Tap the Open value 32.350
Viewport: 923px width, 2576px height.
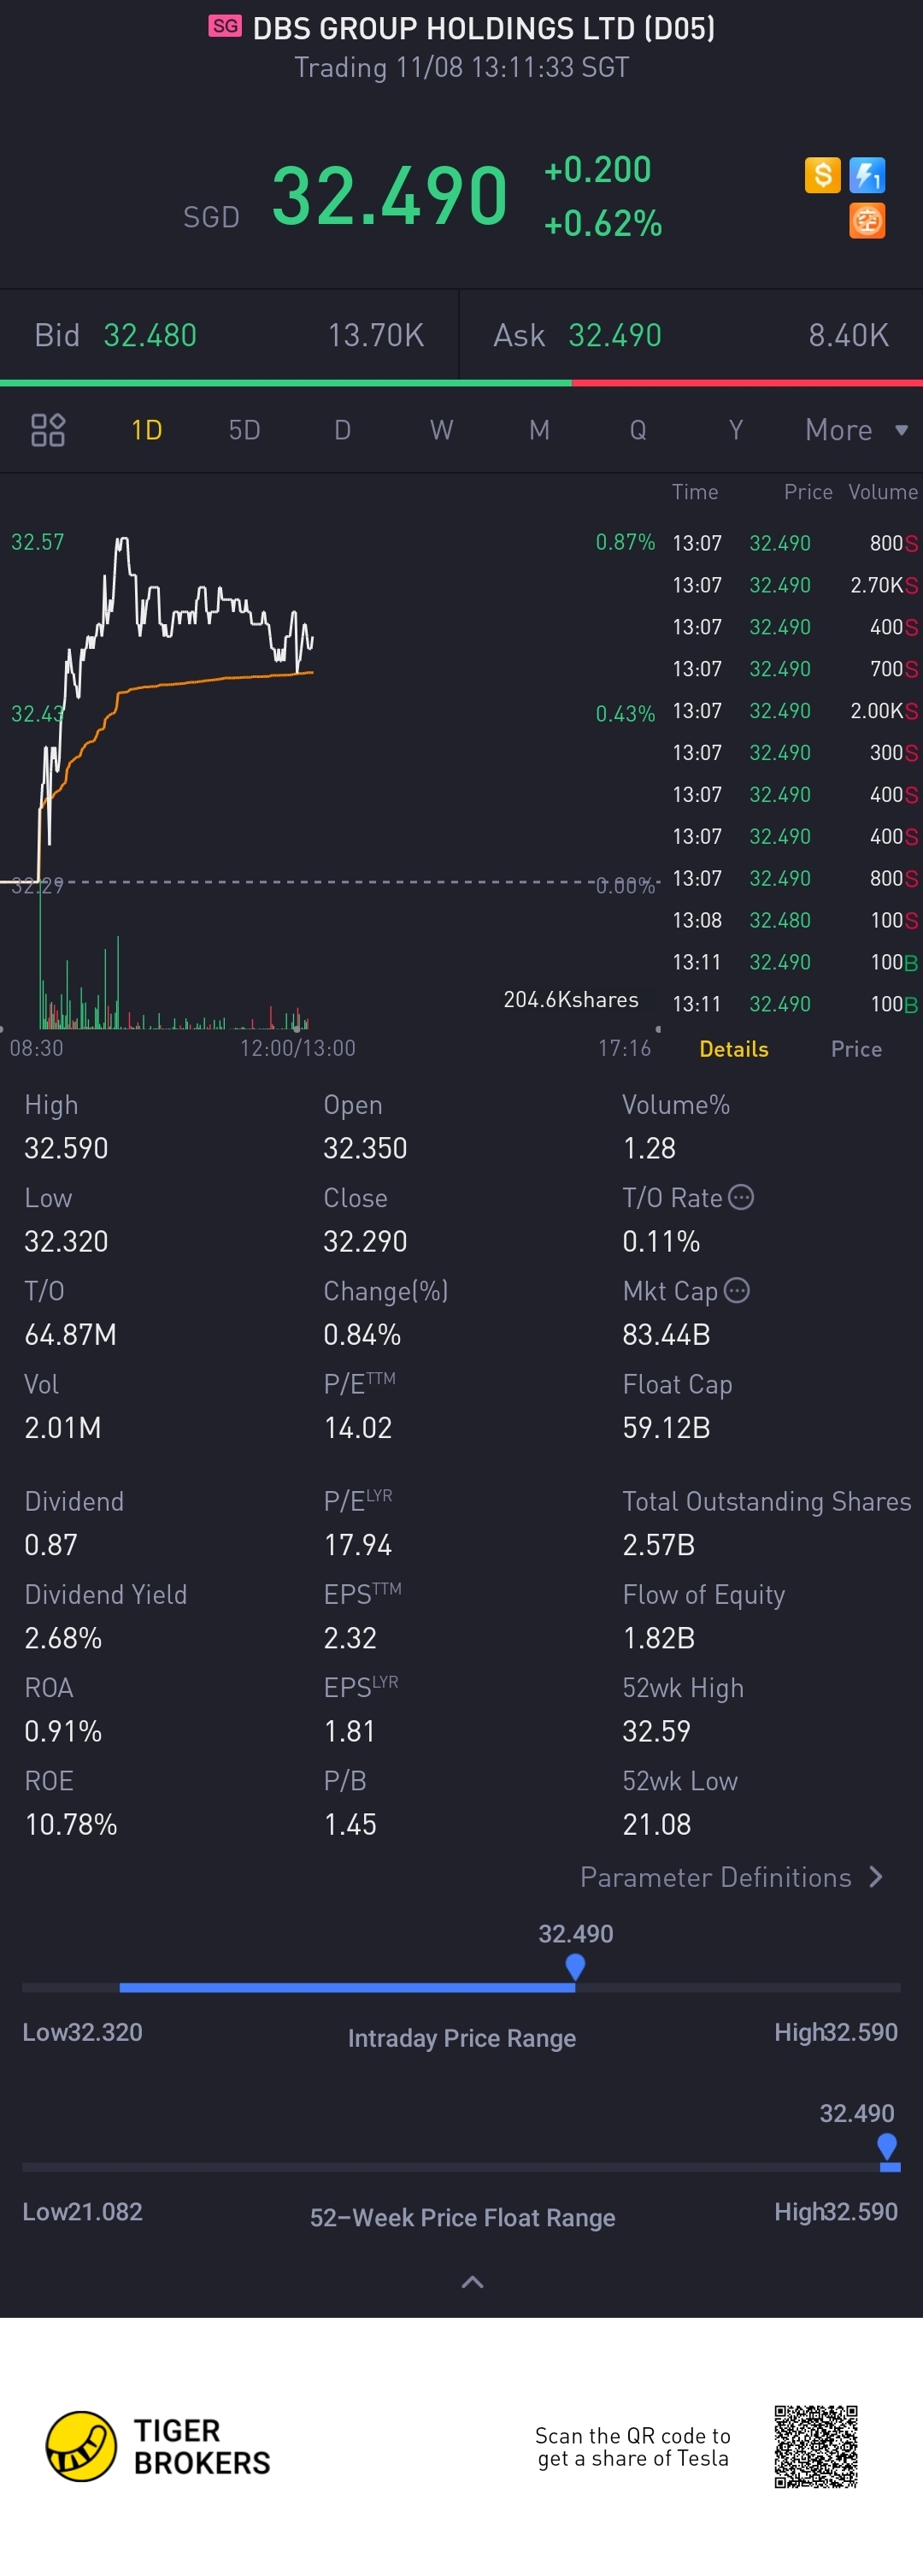[x=365, y=1148]
